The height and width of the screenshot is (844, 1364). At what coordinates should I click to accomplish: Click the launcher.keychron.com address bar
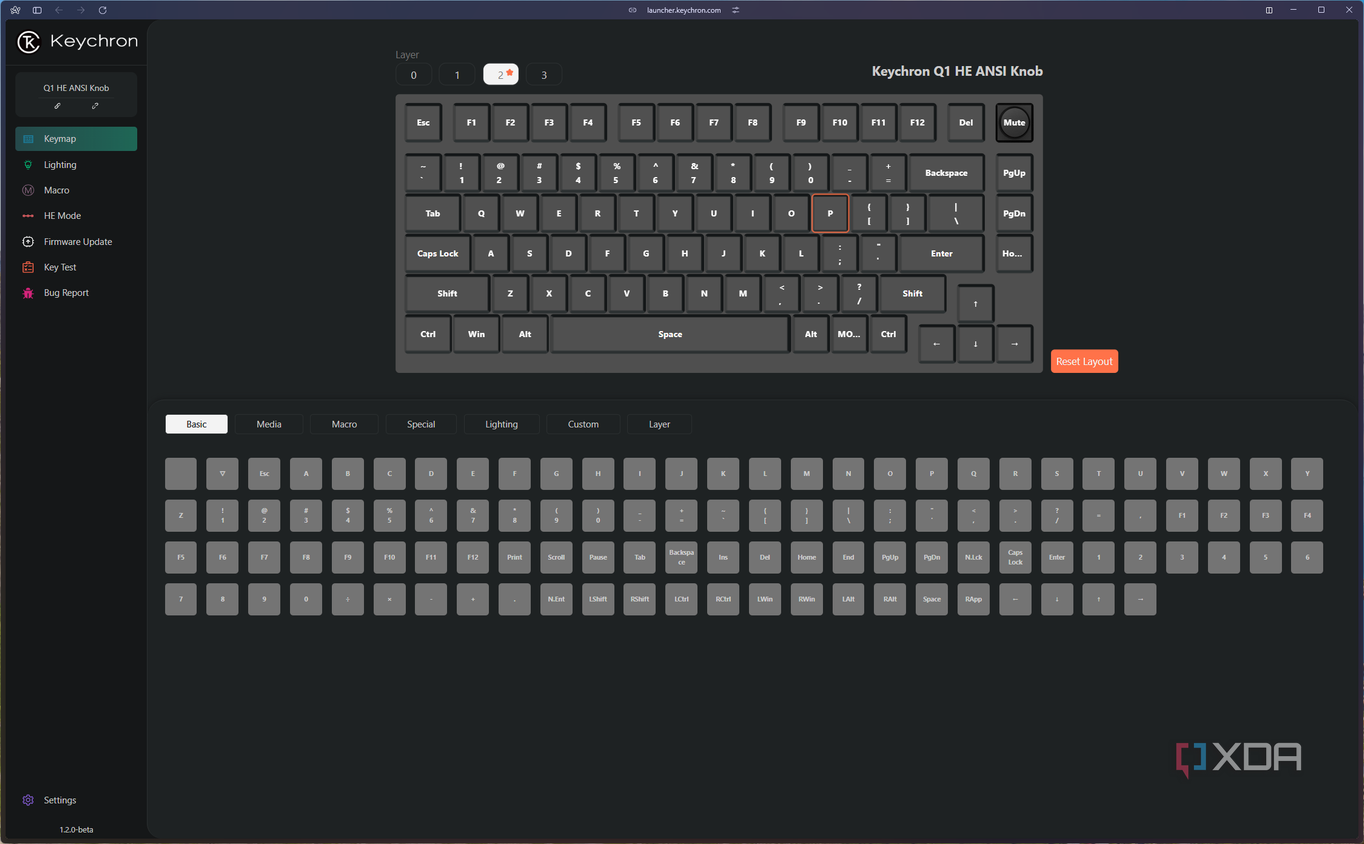coord(683,10)
